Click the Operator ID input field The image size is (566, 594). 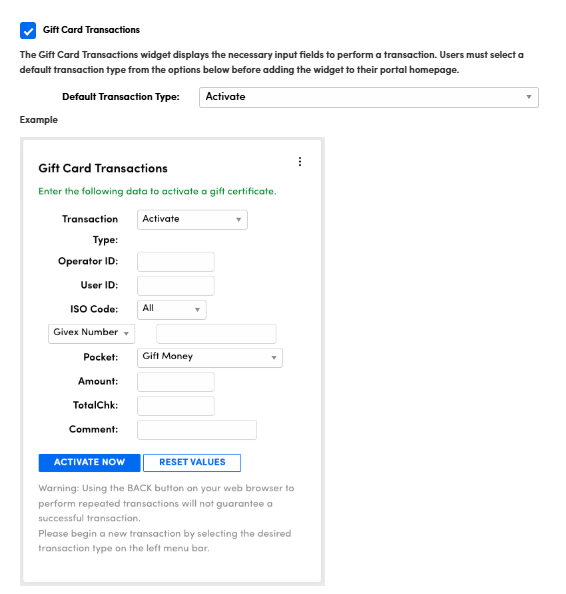(x=176, y=262)
